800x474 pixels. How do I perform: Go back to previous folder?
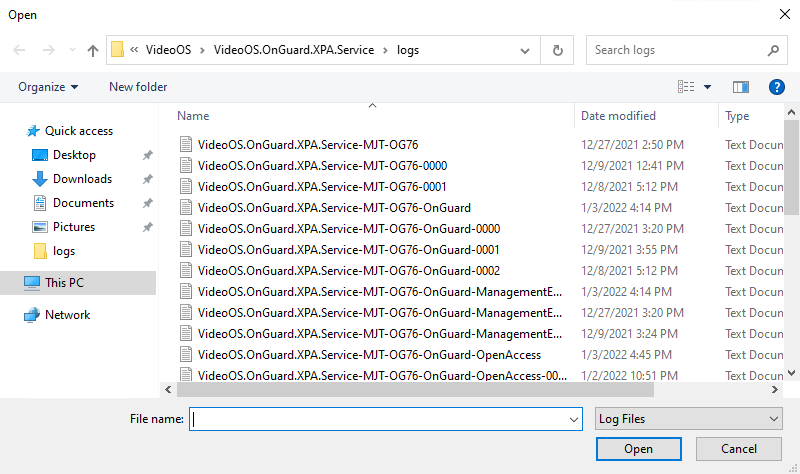(x=19, y=50)
